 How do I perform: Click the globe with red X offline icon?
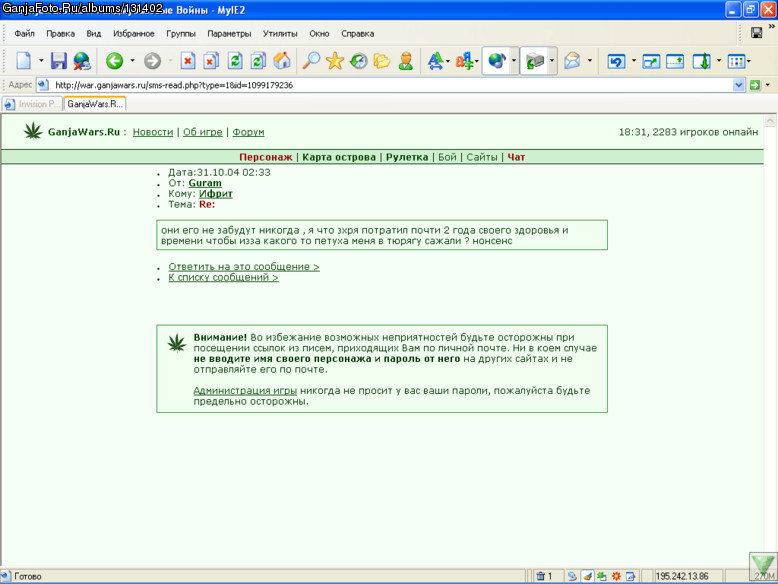click(81, 61)
